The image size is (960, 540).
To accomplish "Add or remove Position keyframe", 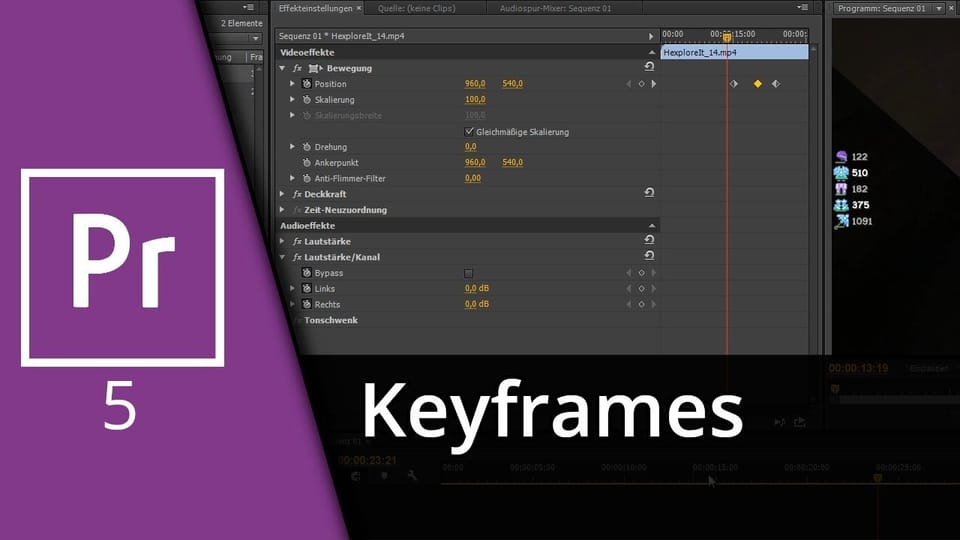I will tap(642, 84).
